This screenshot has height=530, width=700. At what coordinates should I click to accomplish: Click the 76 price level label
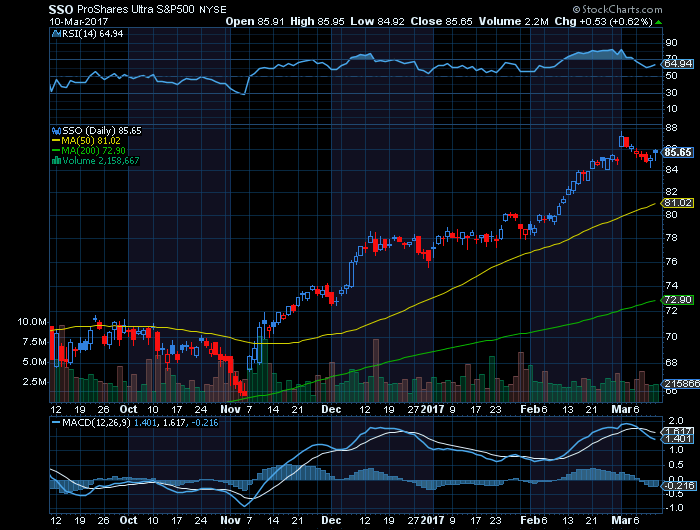(671, 262)
